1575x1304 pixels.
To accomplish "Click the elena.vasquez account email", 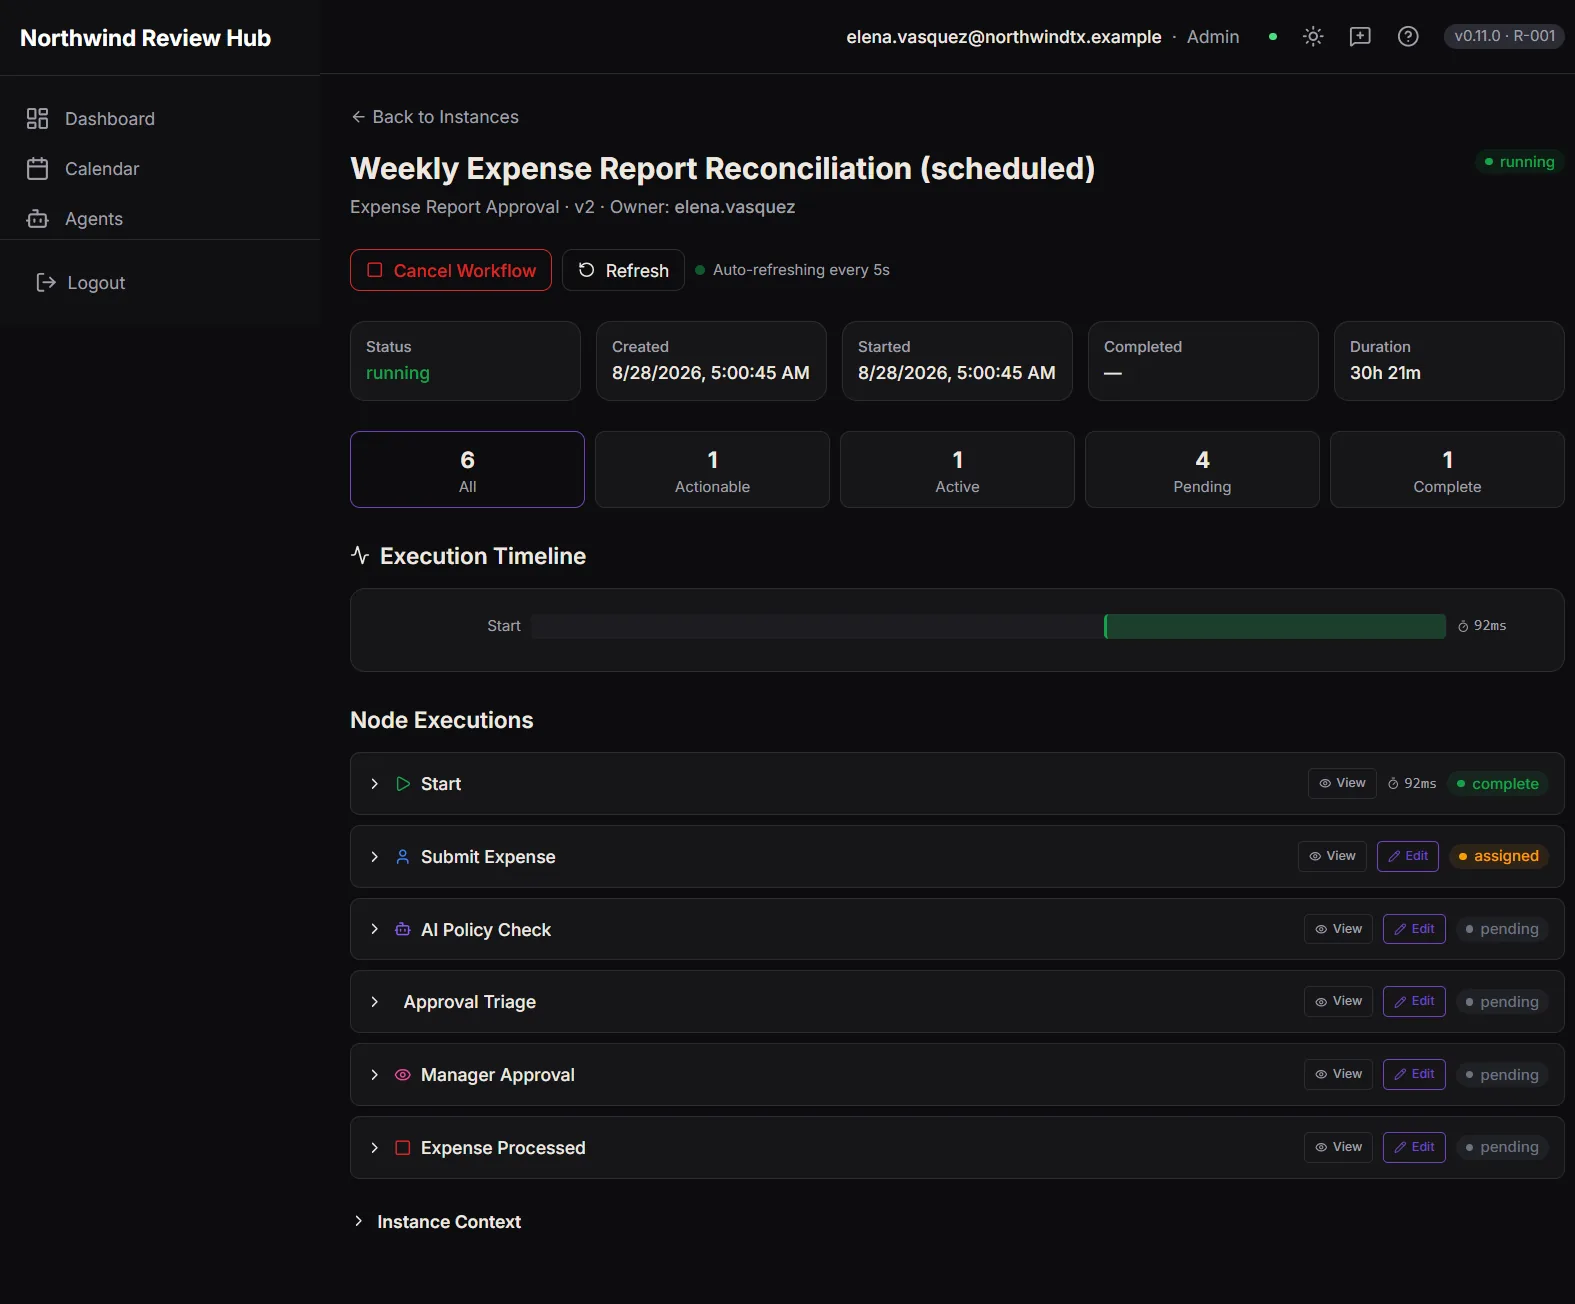I will 1004,37.
